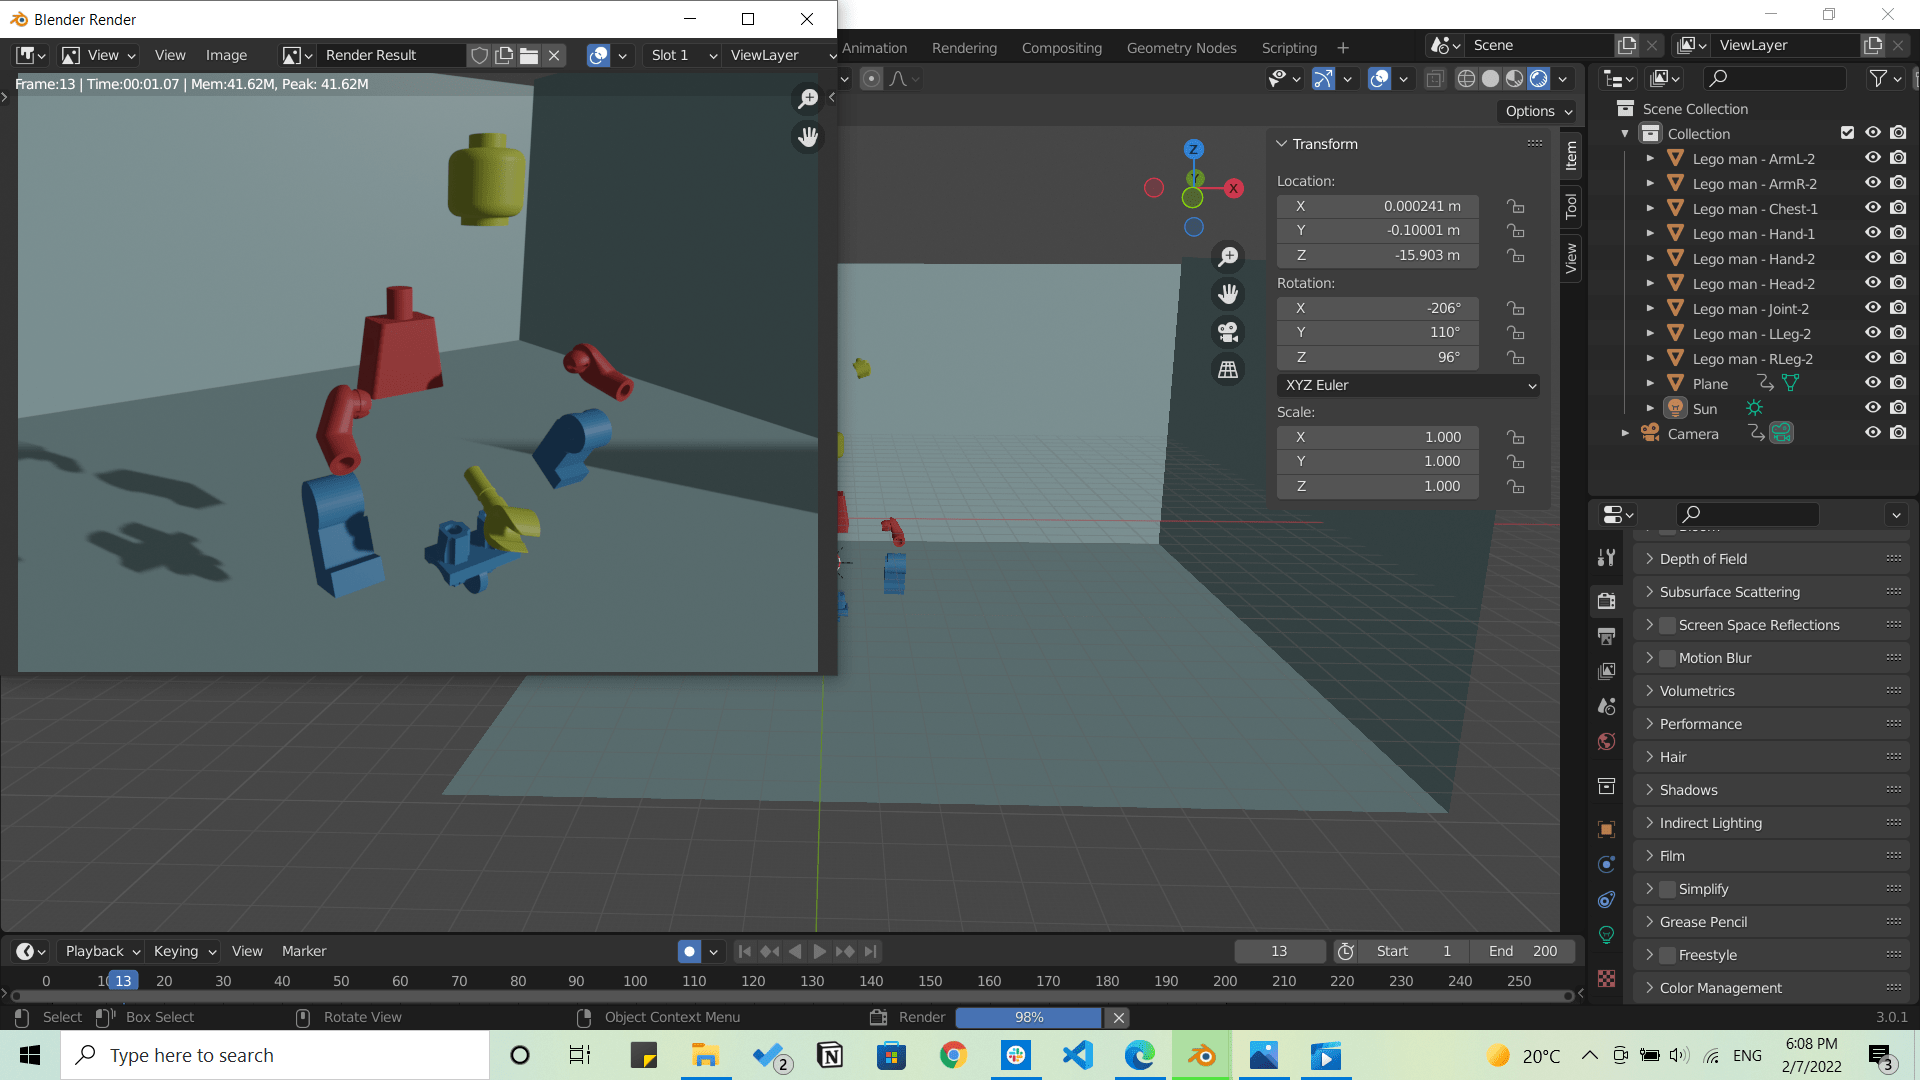This screenshot has height=1080, width=1920.
Task: Toggle X-ray mode in viewport header
Action: (x=1435, y=79)
